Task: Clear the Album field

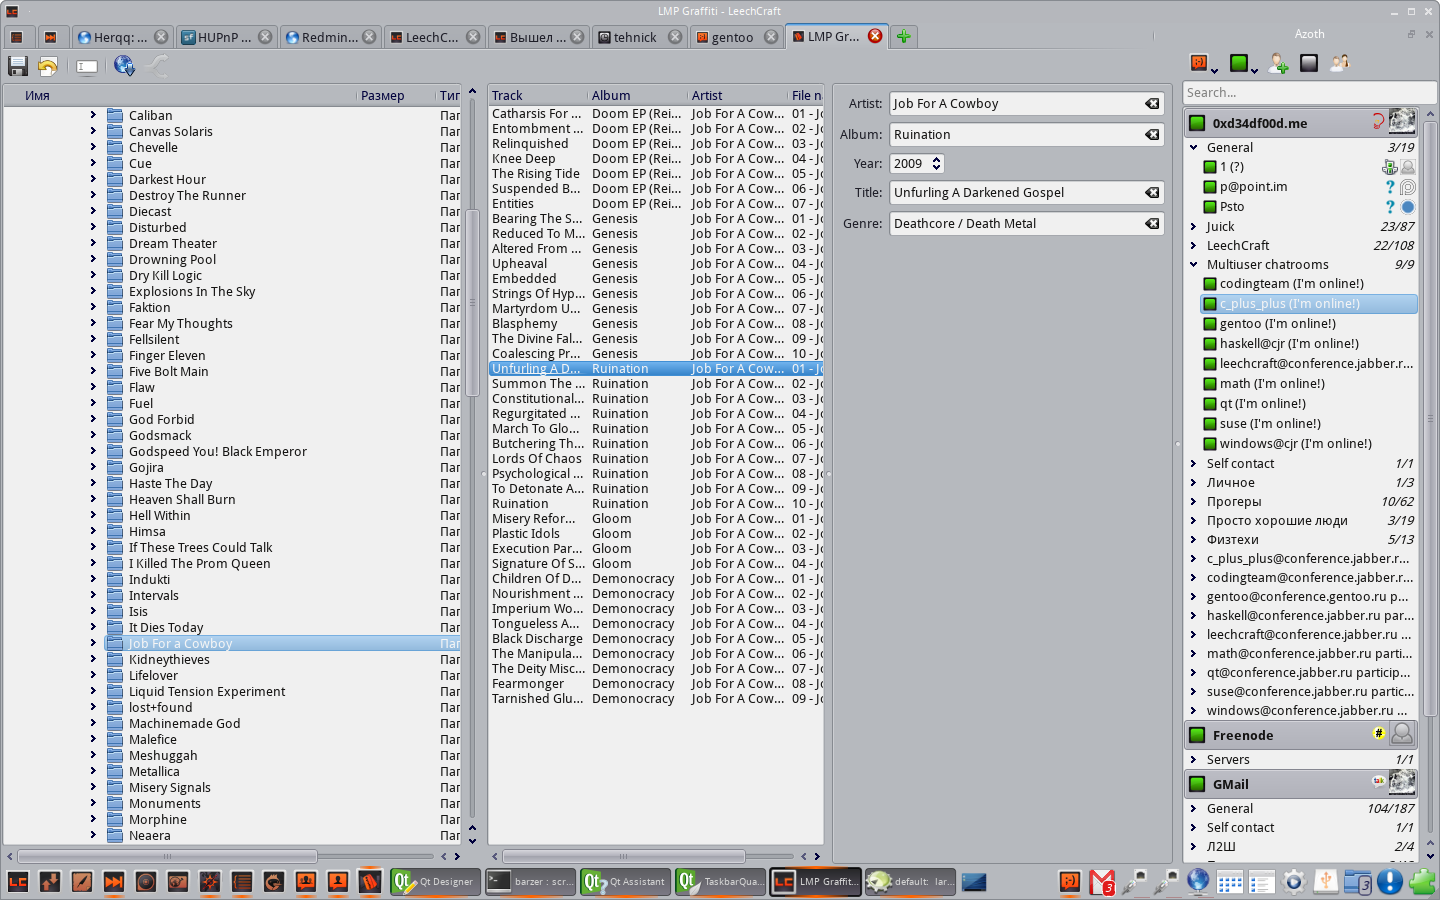Action: coord(1152,135)
